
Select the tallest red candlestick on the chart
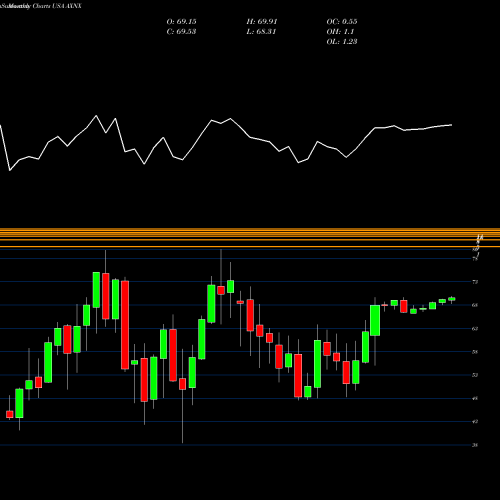125,325
